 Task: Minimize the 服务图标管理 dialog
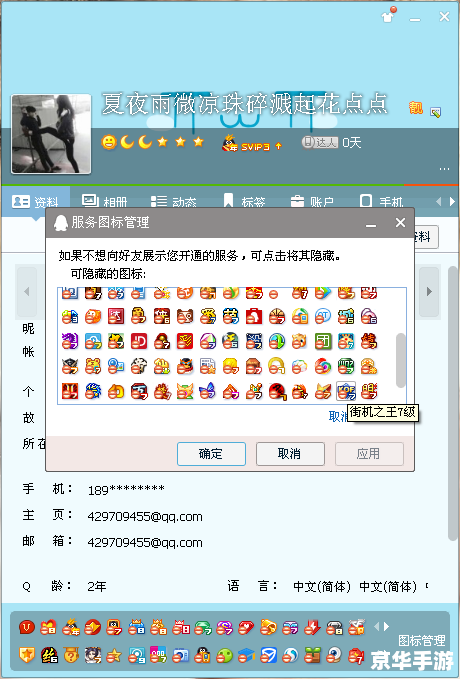[x=371, y=224]
